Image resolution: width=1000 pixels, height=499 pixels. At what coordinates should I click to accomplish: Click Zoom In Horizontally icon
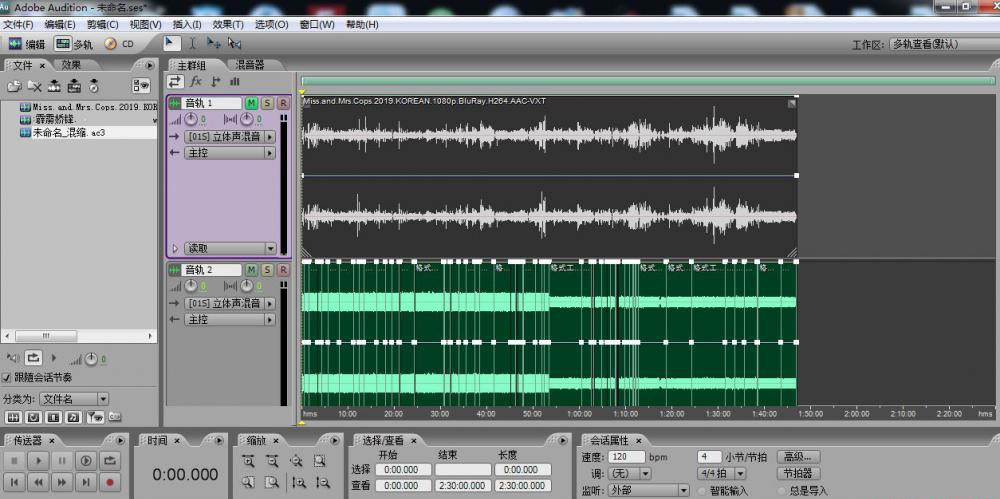click(x=248, y=461)
